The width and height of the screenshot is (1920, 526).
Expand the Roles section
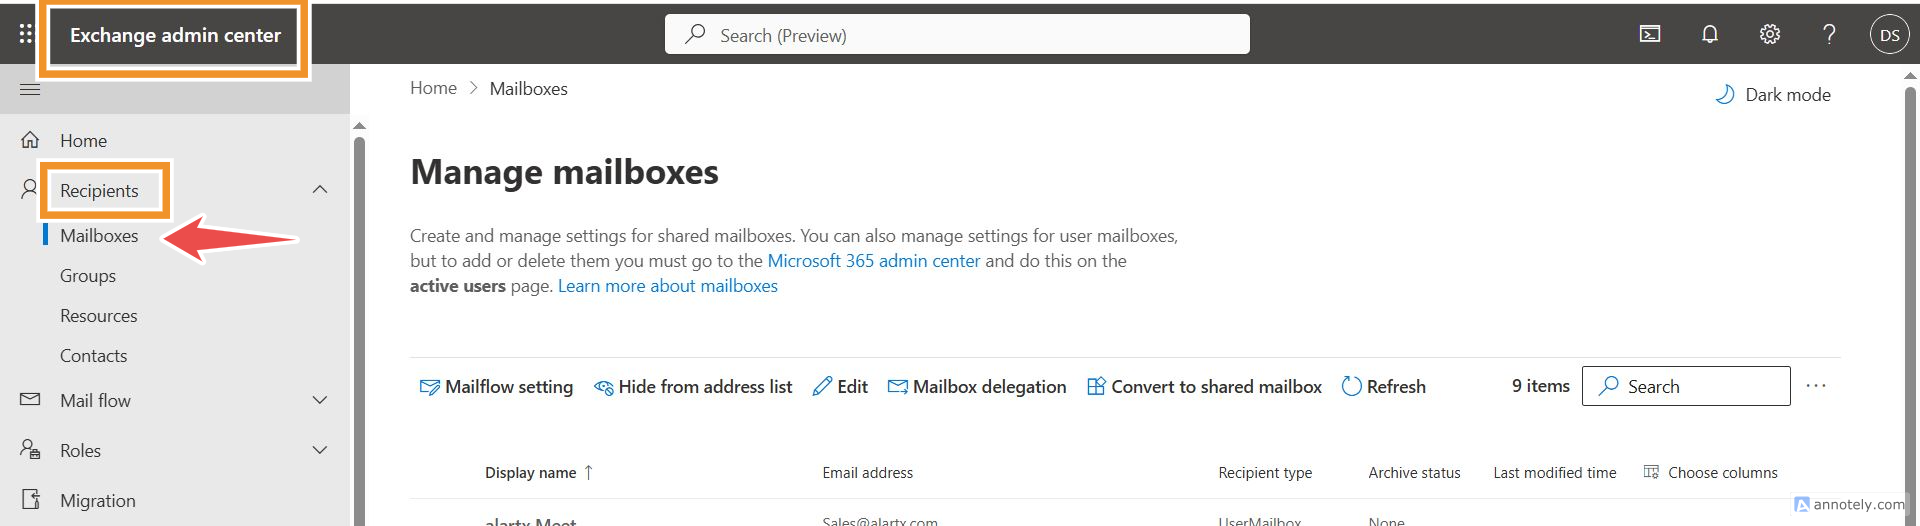pyautogui.click(x=320, y=450)
